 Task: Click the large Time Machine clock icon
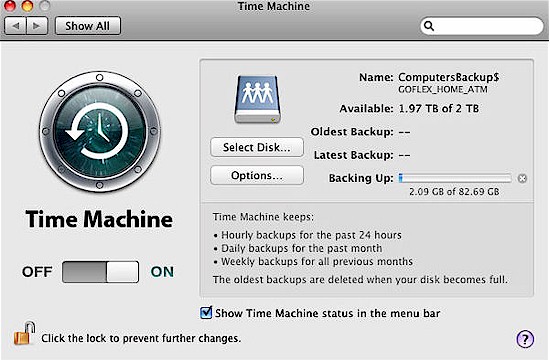click(x=100, y=132)
